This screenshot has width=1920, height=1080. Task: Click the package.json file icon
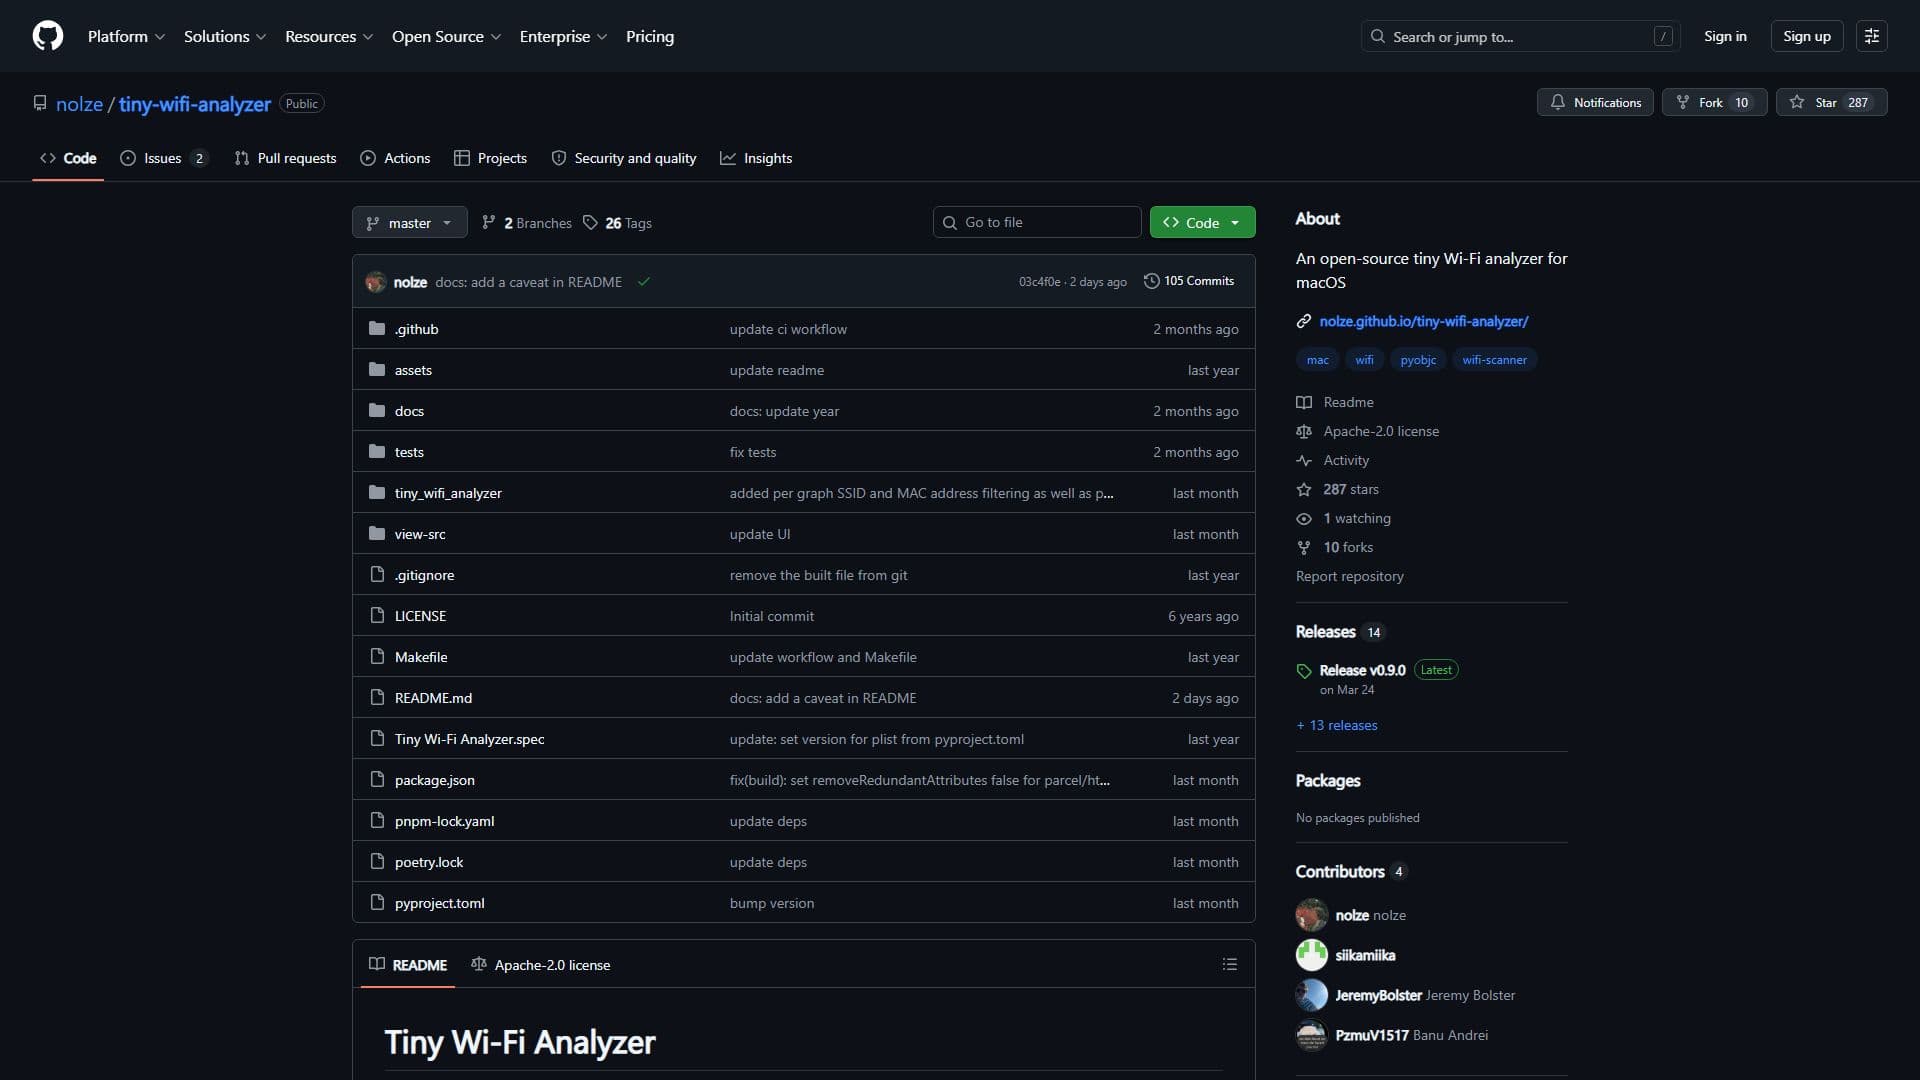point(377,780)
